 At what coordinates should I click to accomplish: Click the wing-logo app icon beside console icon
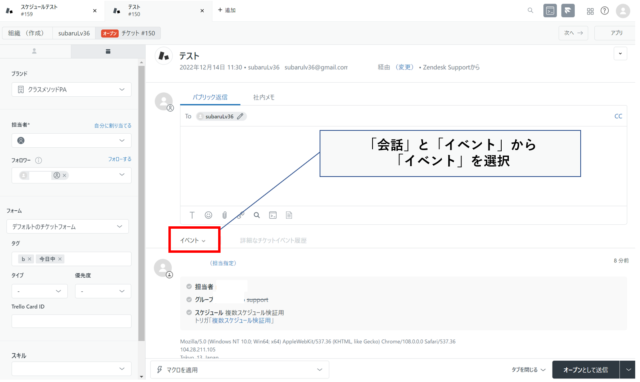point(568,11)
